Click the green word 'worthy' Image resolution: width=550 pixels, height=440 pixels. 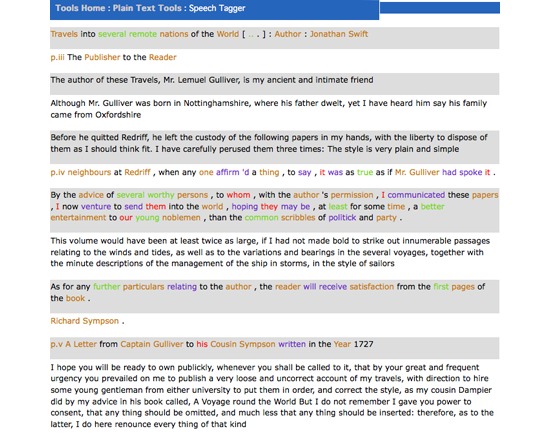tap(161, 195)
